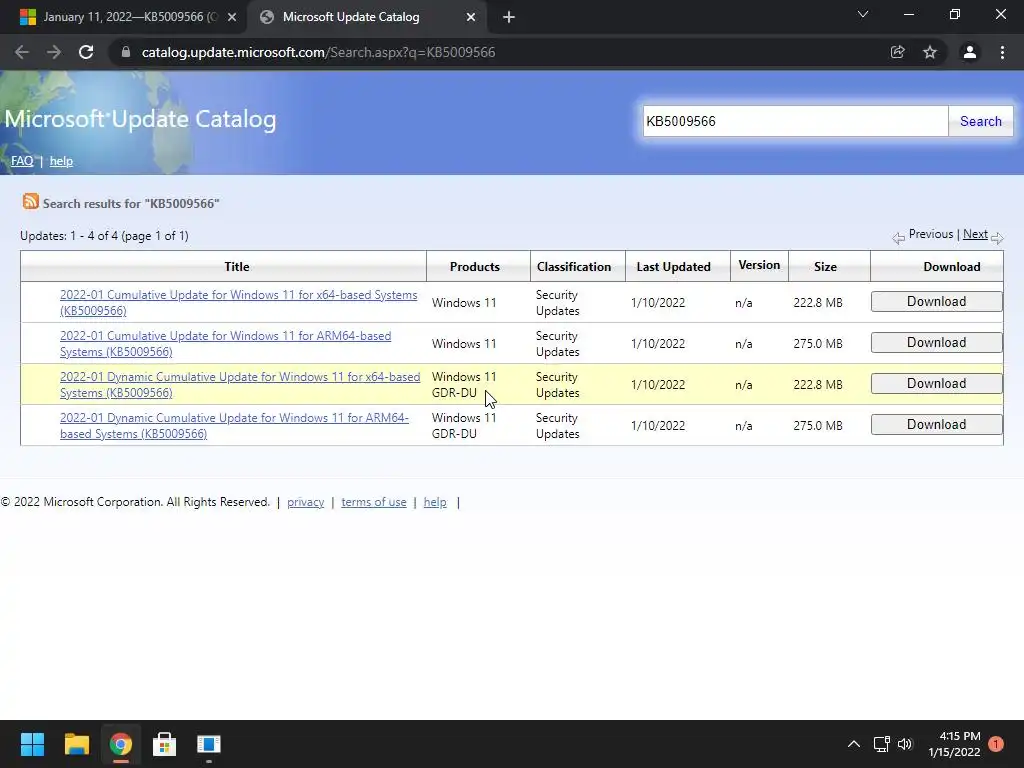Open the help link under the header
Viewport: 1024px width, 768px height.
61,161
